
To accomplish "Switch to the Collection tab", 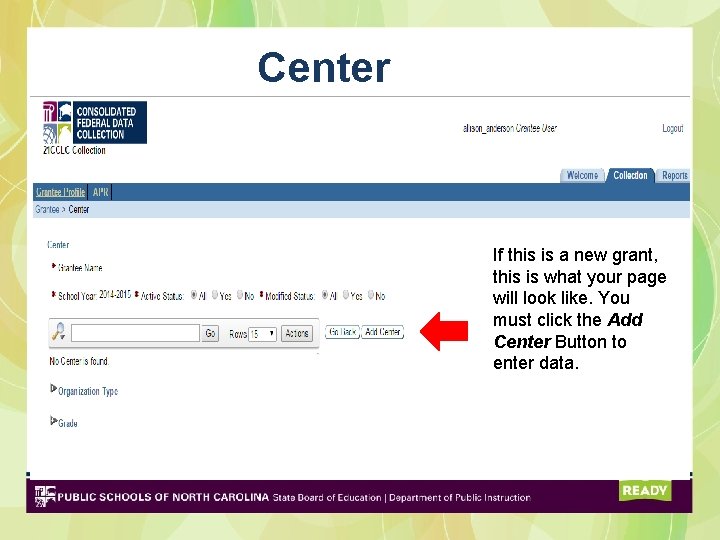I will (630, 175).
